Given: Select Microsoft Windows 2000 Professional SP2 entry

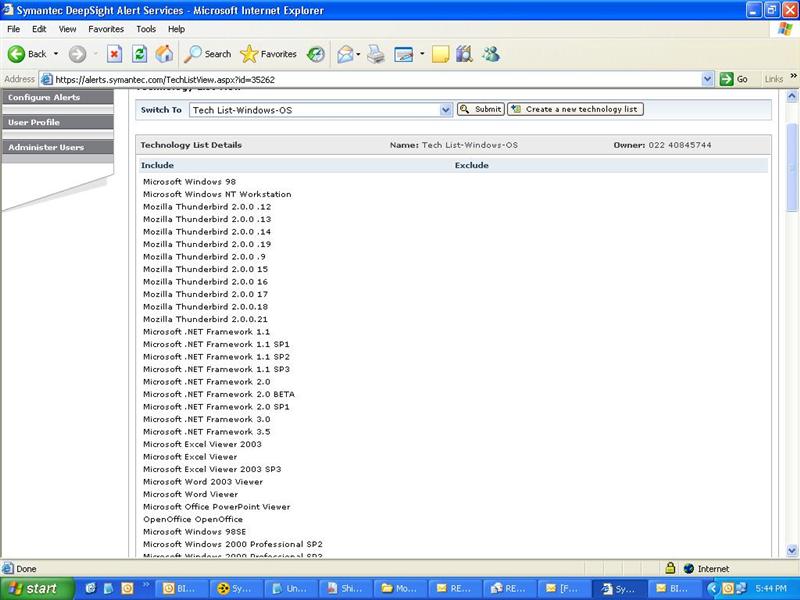Looking at the screenshot, I should click(x=233, y=544).
